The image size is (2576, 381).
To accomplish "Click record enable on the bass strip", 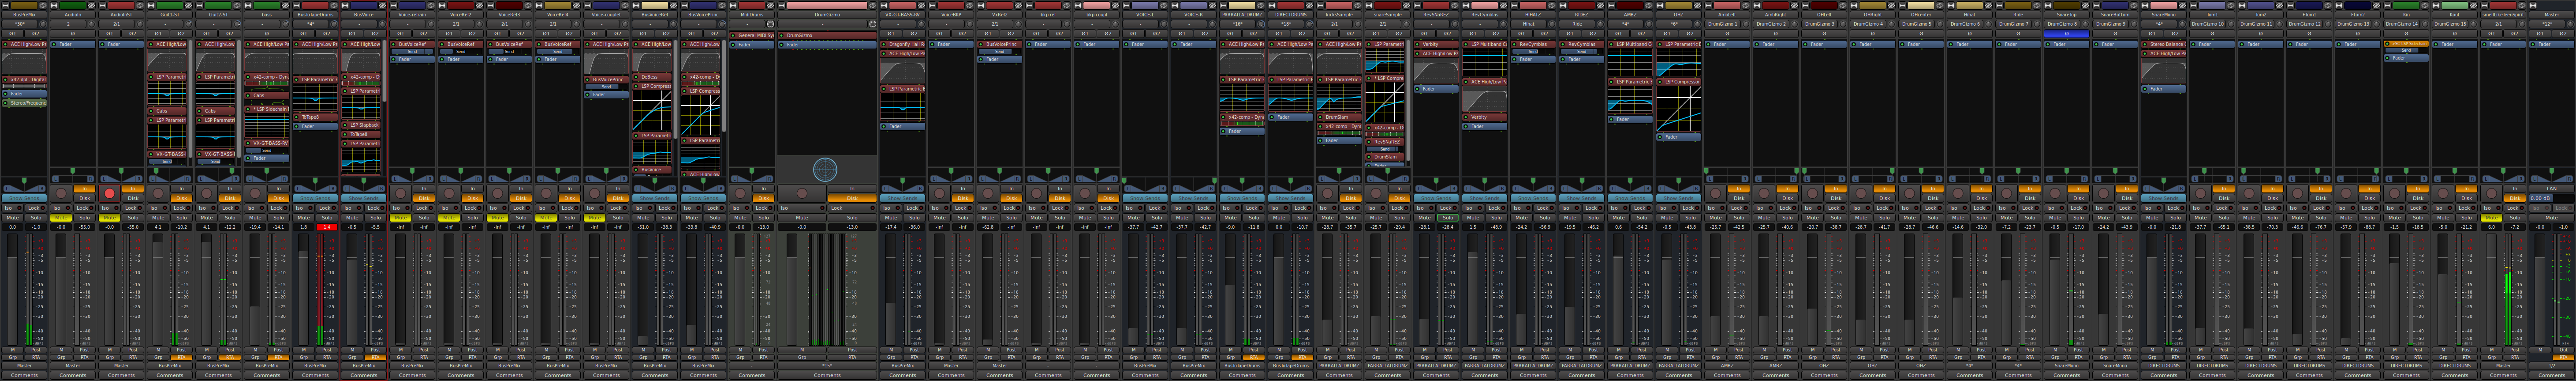I will pos(255,193).
